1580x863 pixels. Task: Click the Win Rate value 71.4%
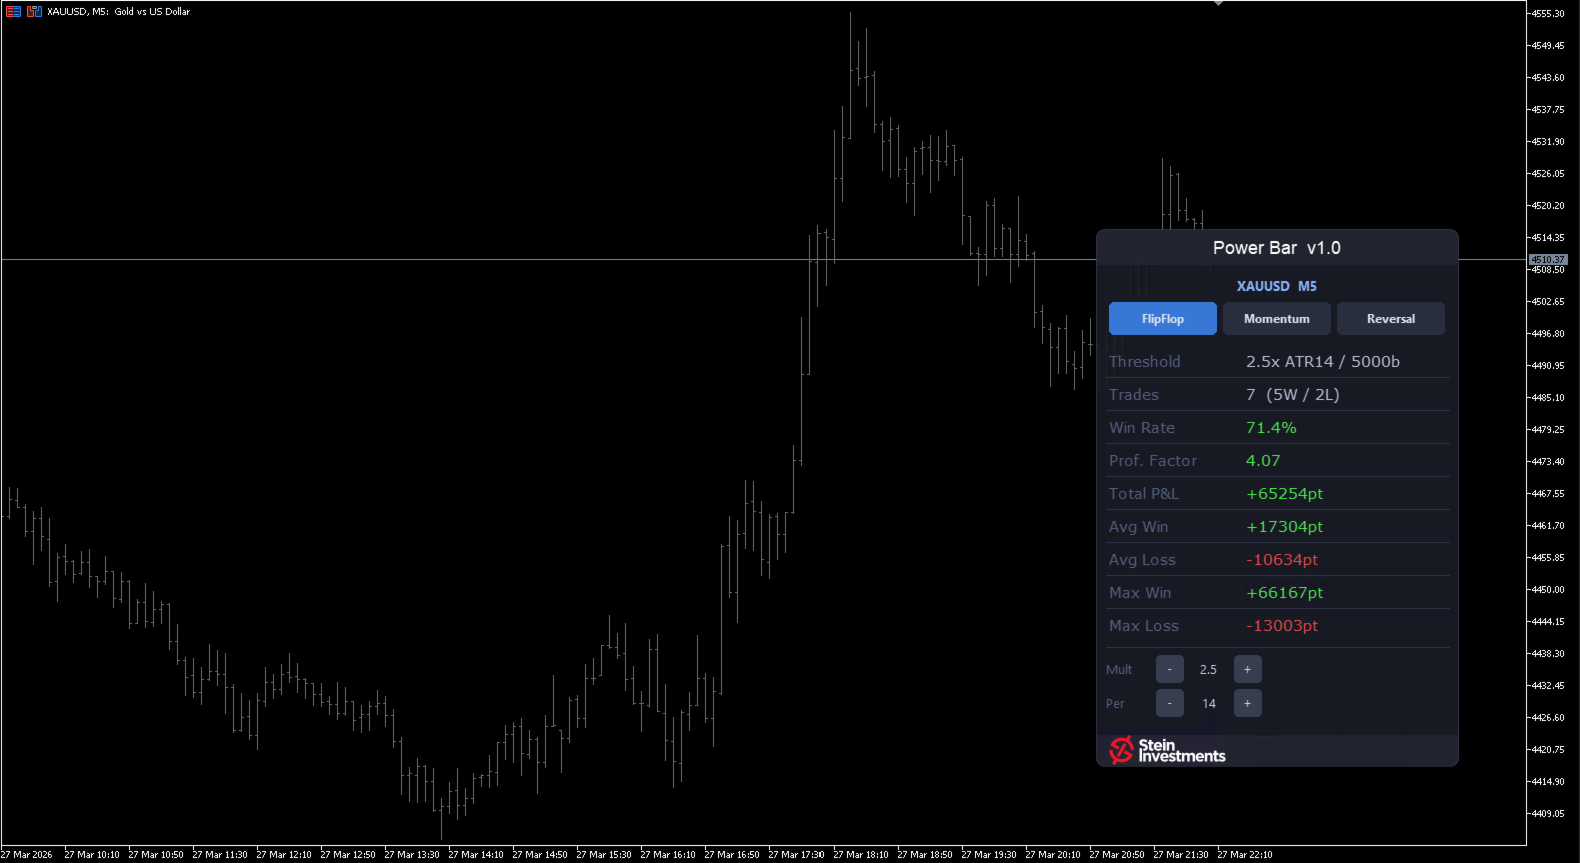tap(1270, 428)
